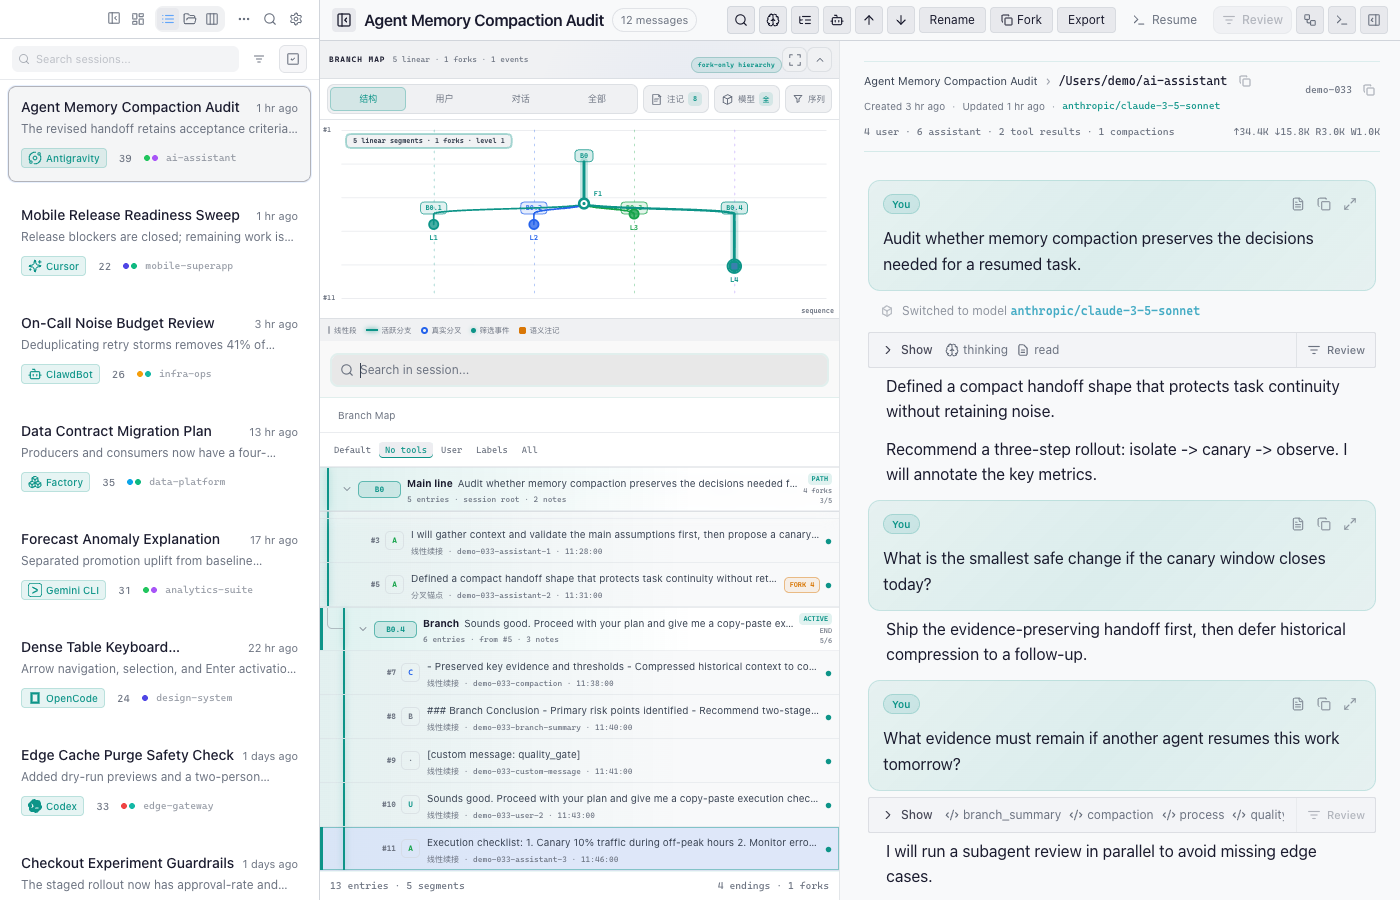
Task: Select the folder grouping view icon
Action: tap(190, 19)
